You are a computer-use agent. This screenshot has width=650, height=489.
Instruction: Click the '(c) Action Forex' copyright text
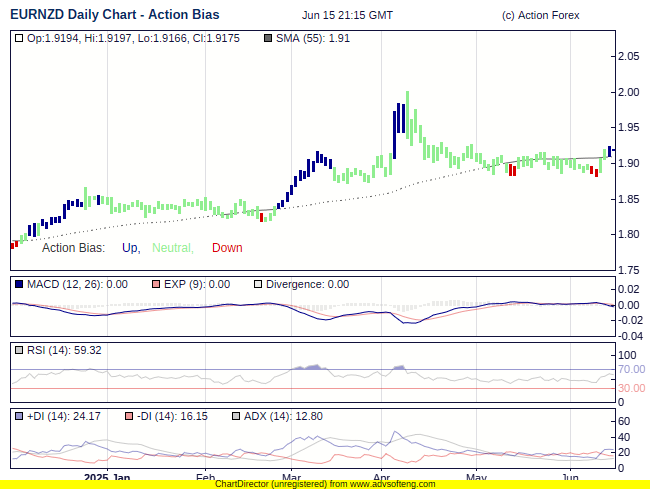[540, 15]
